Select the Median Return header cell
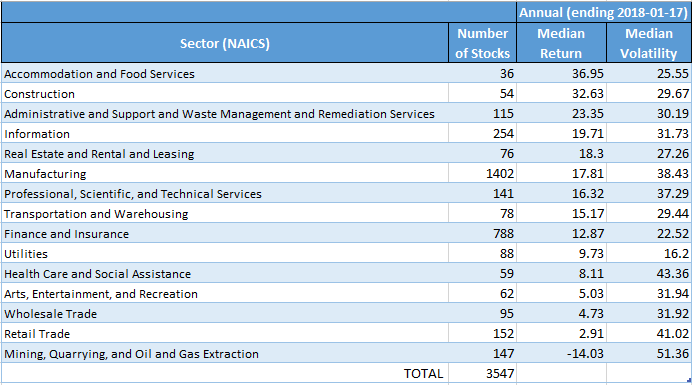Viewport: 692px width, 385px height. (x=561, y=43)
